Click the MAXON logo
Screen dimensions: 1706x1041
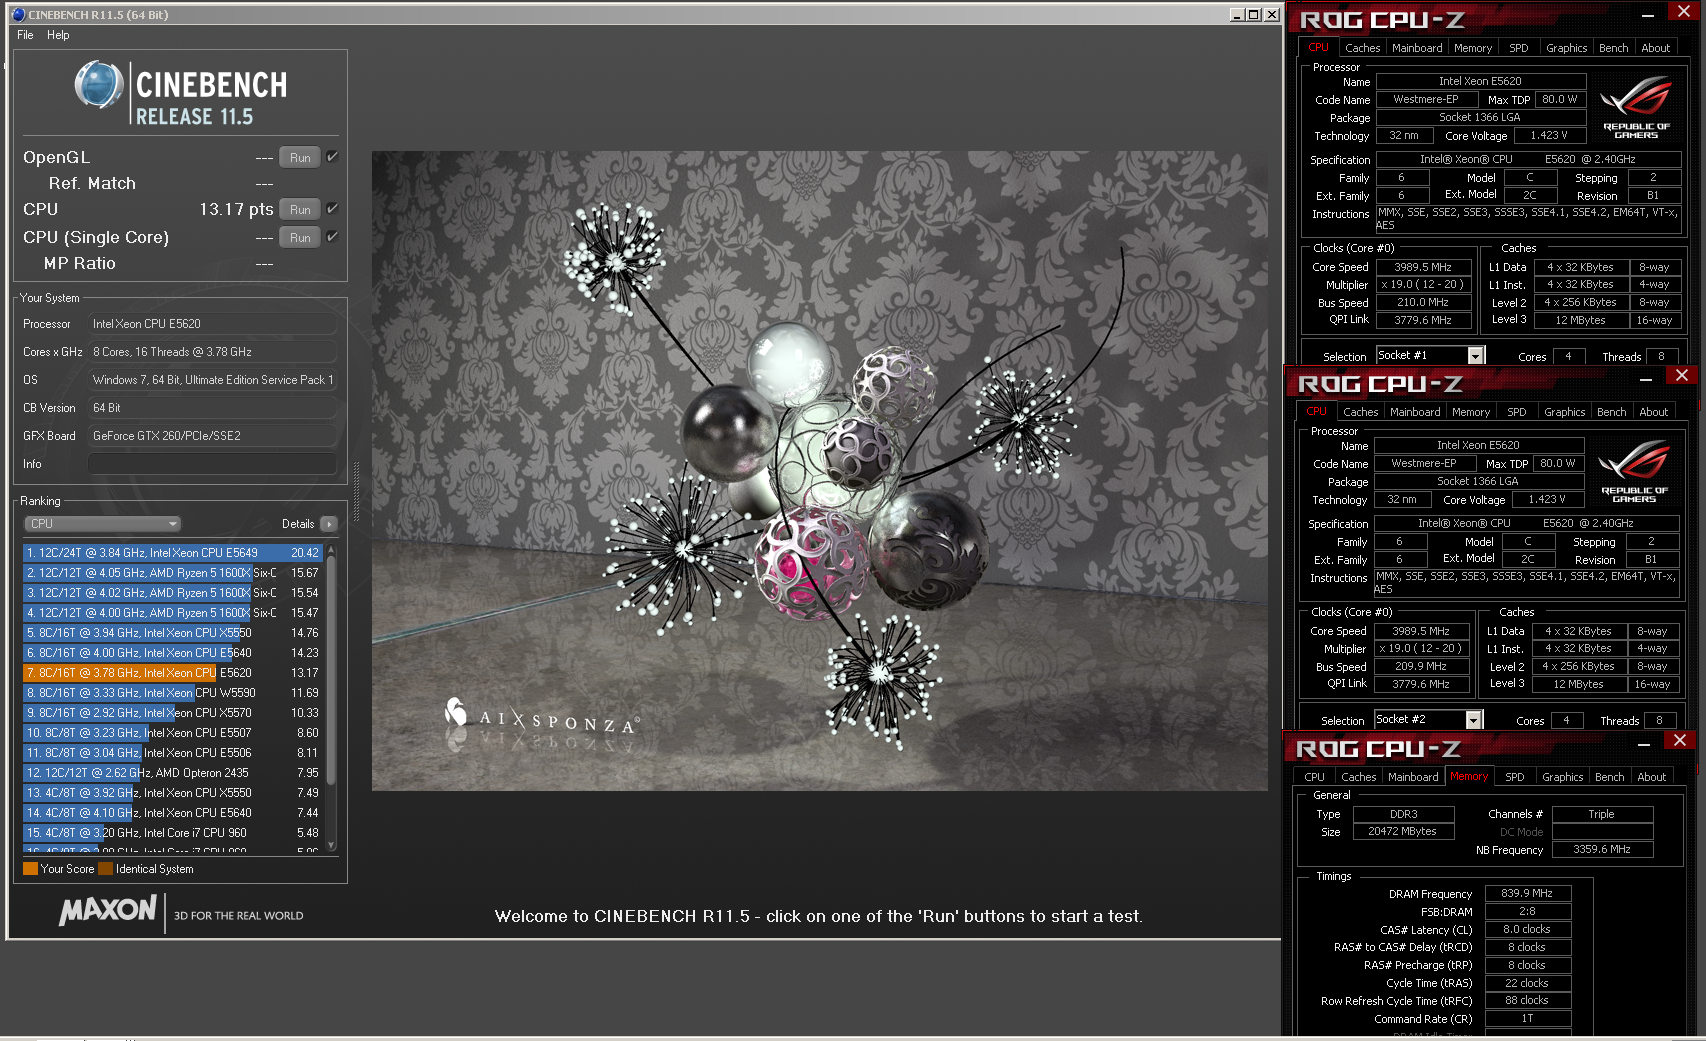click(108, 910)
